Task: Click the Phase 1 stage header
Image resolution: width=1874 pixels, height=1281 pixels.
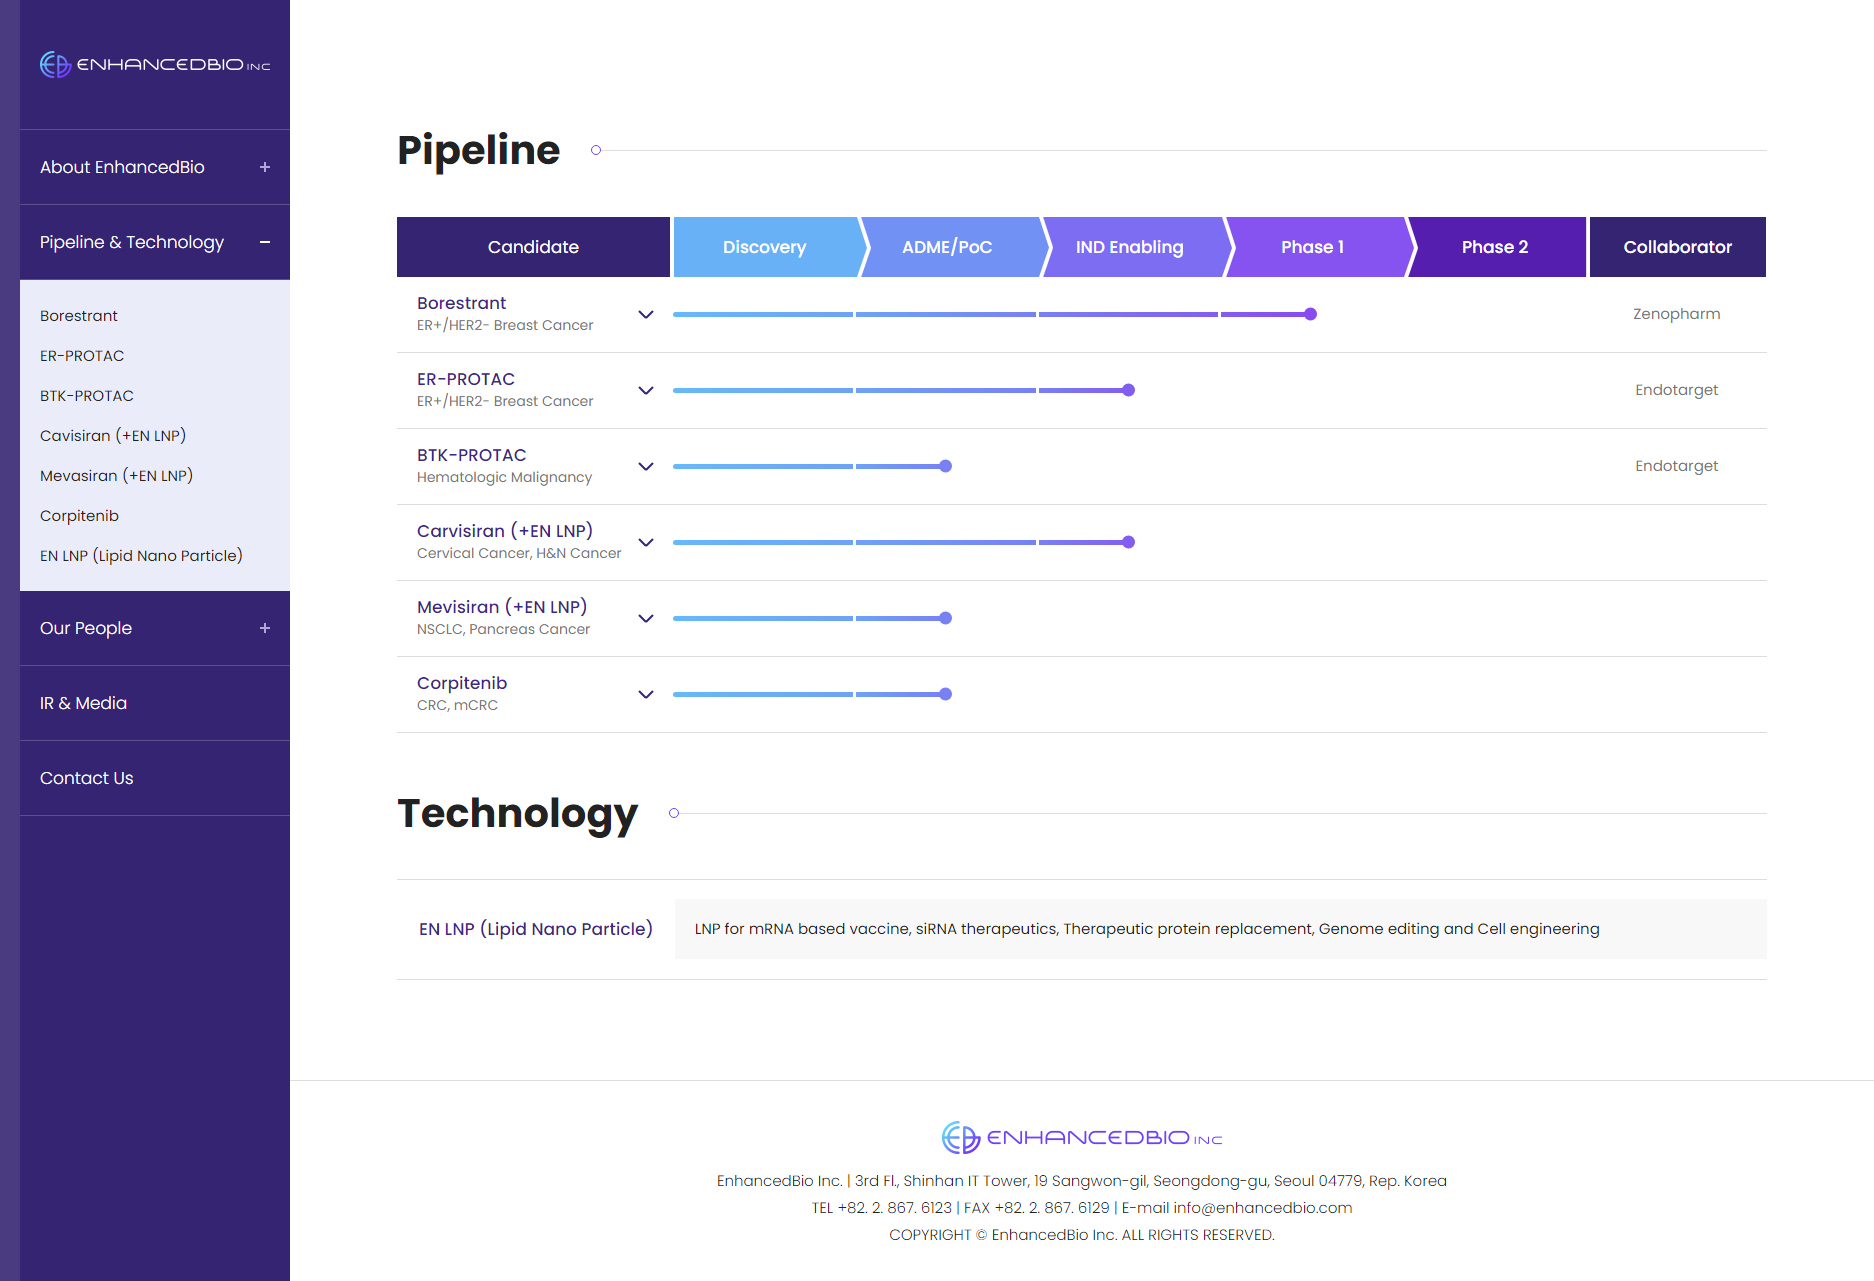Action: coord(1312,247)
